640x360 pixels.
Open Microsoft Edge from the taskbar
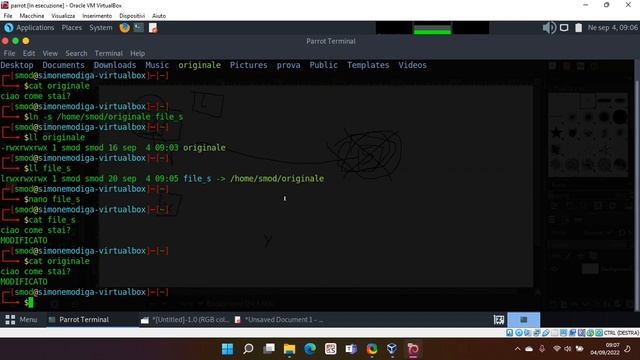click(310, 349)
